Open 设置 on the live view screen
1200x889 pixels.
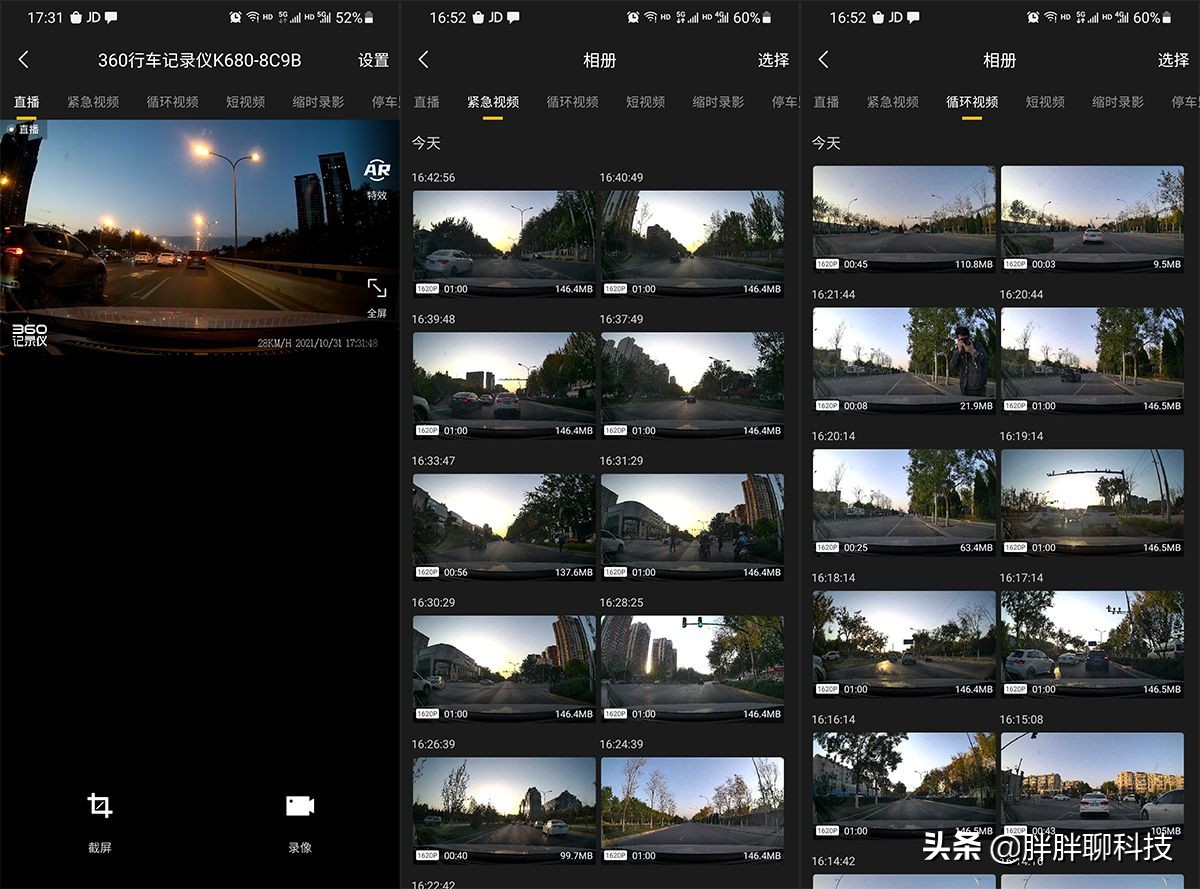click(x=373, y=60)
